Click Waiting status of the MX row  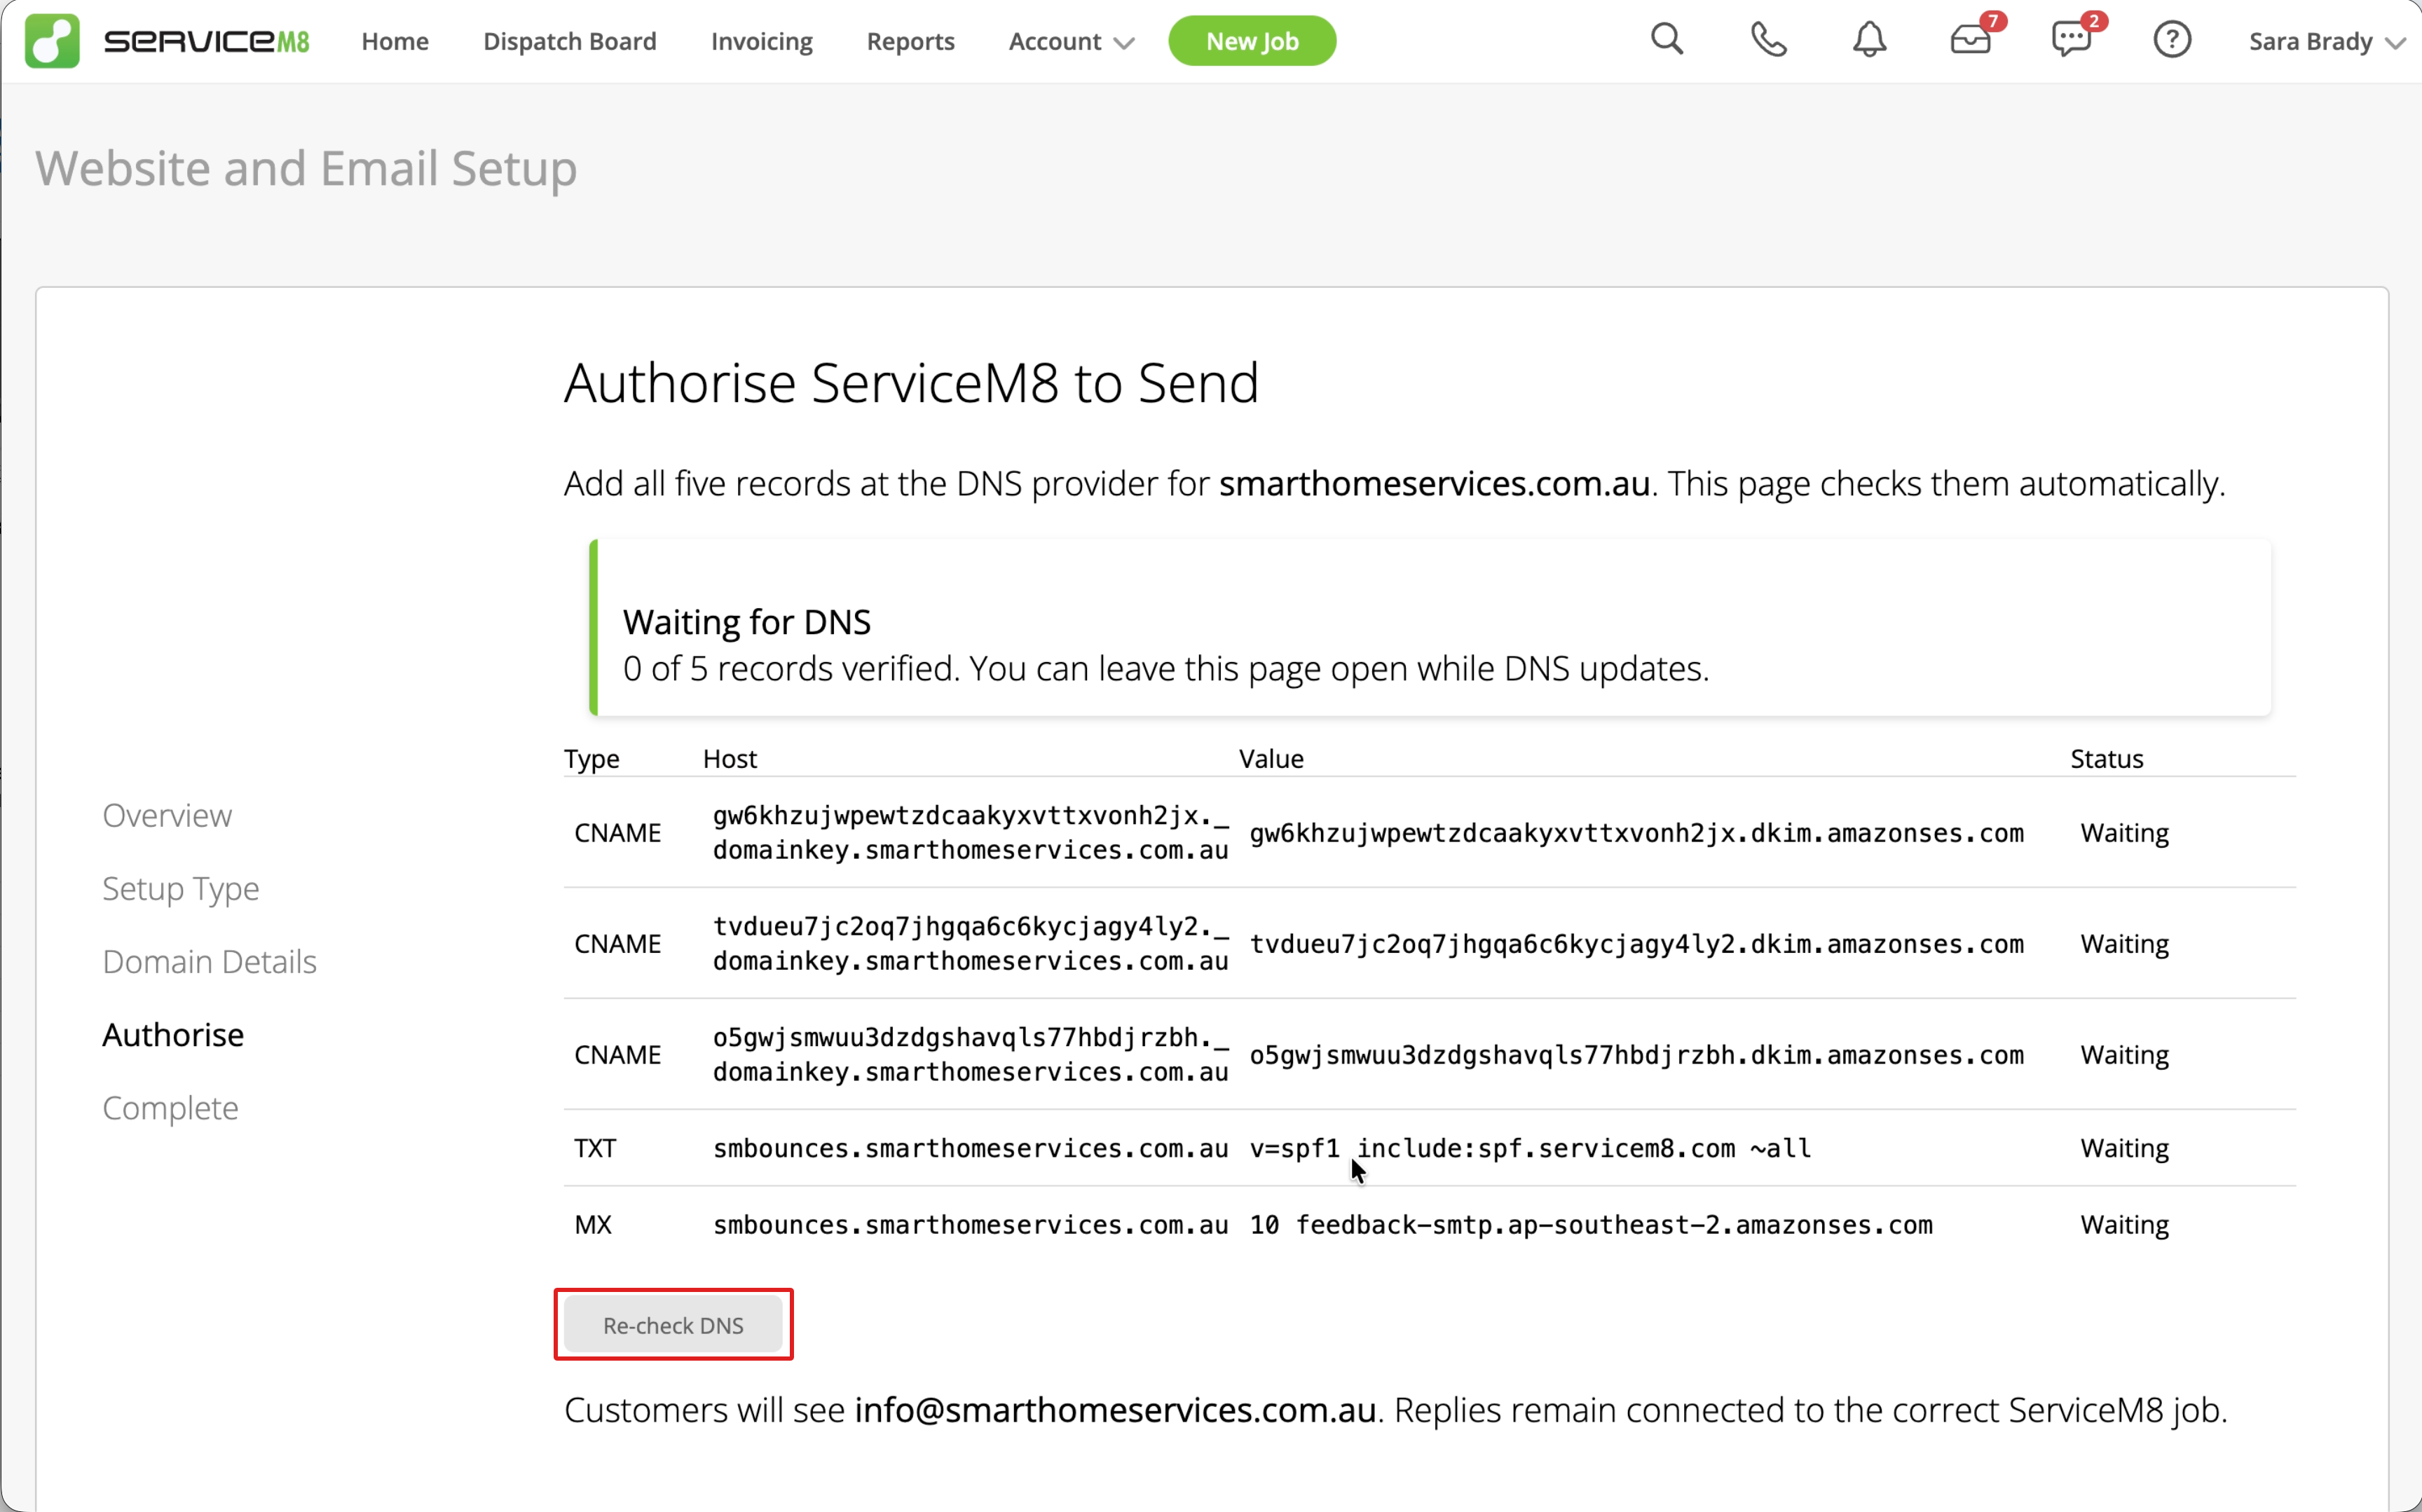point(2124,1225)
